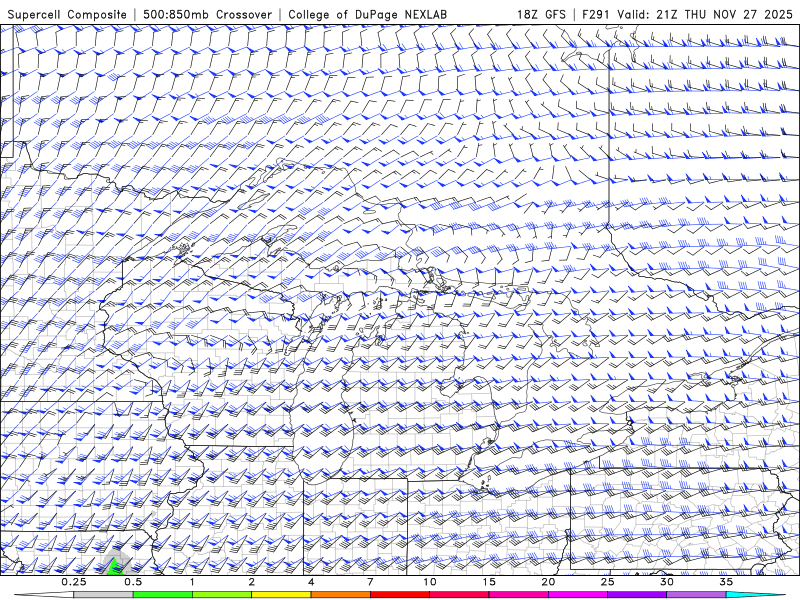The height and width of the screenshot is (600, 800).
Task: Select the hot pink 15–20 color bar segment
Action: coord(518,595)
